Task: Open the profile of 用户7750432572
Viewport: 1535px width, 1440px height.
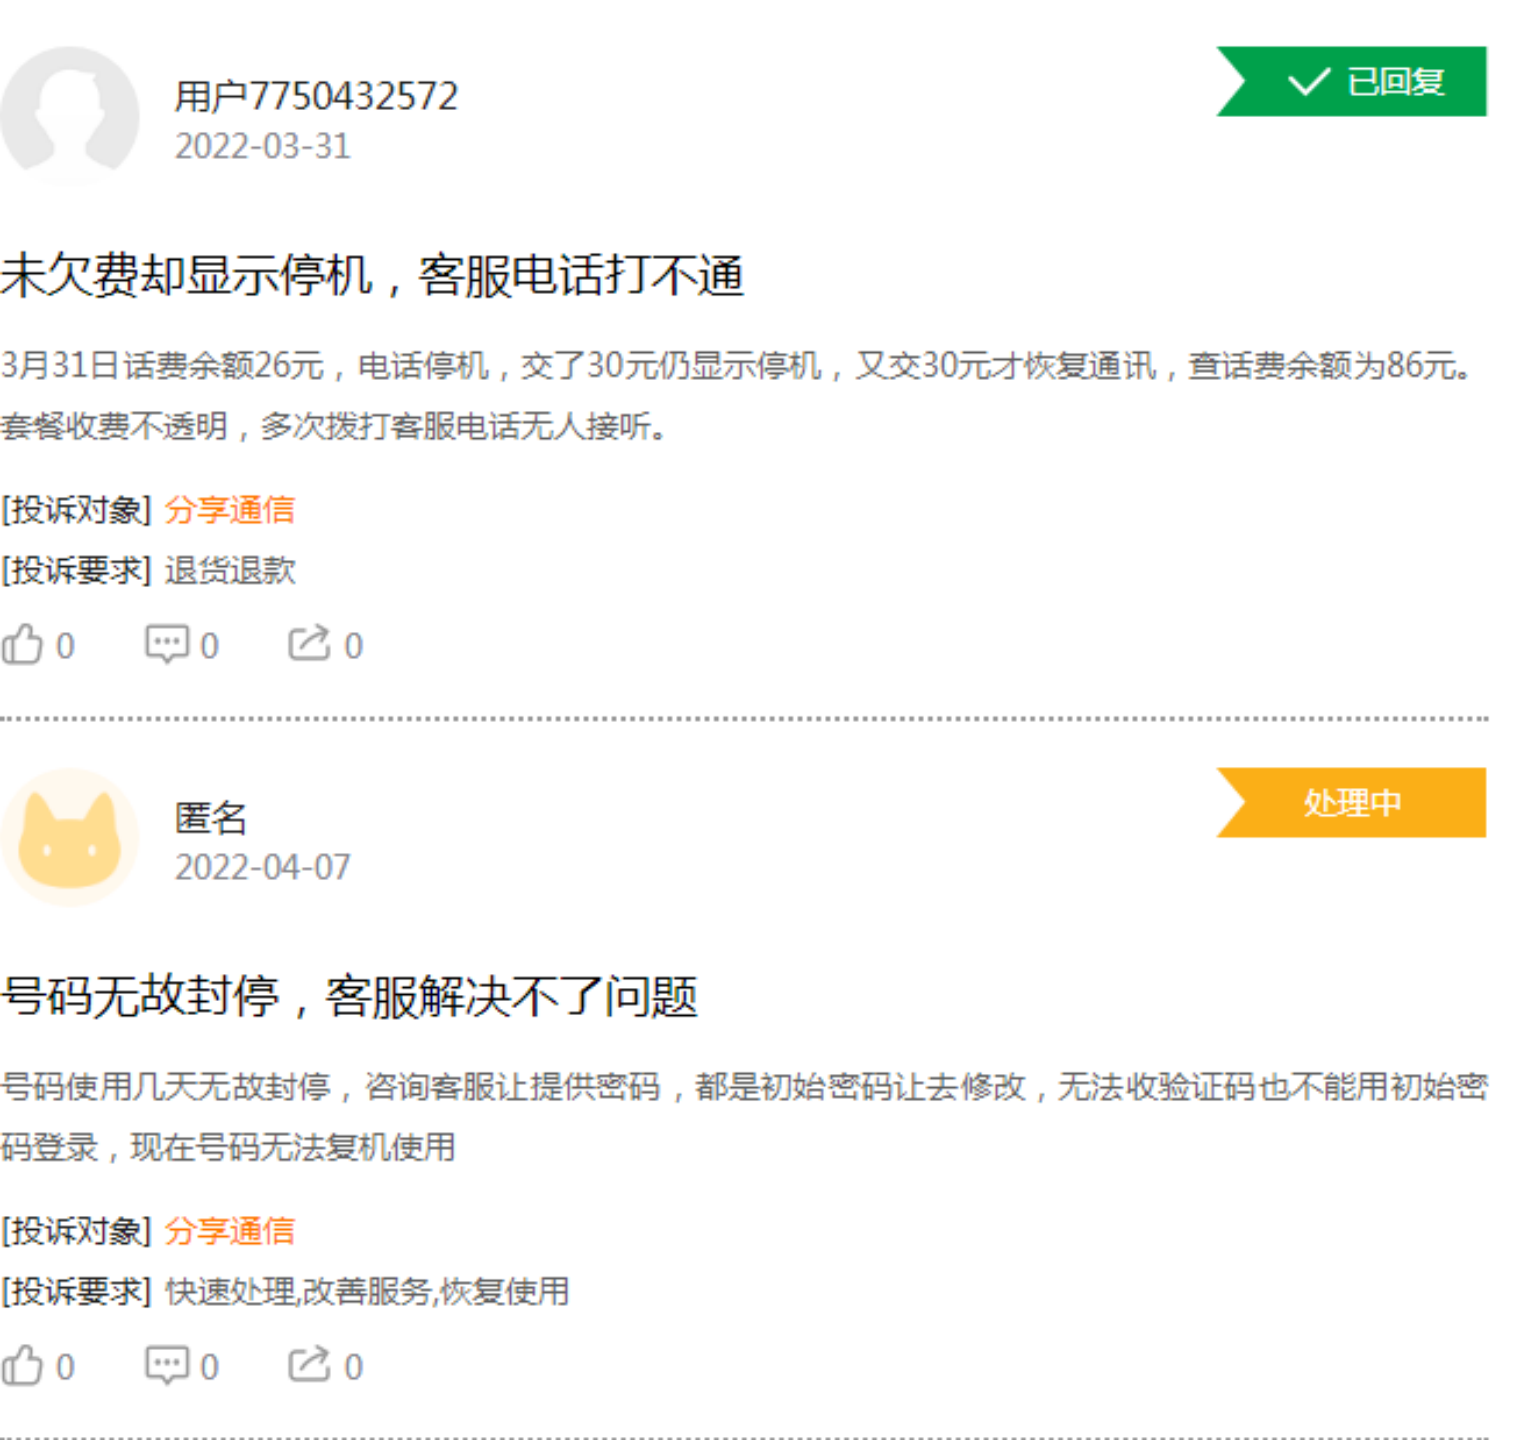Action: click(316, 96)
